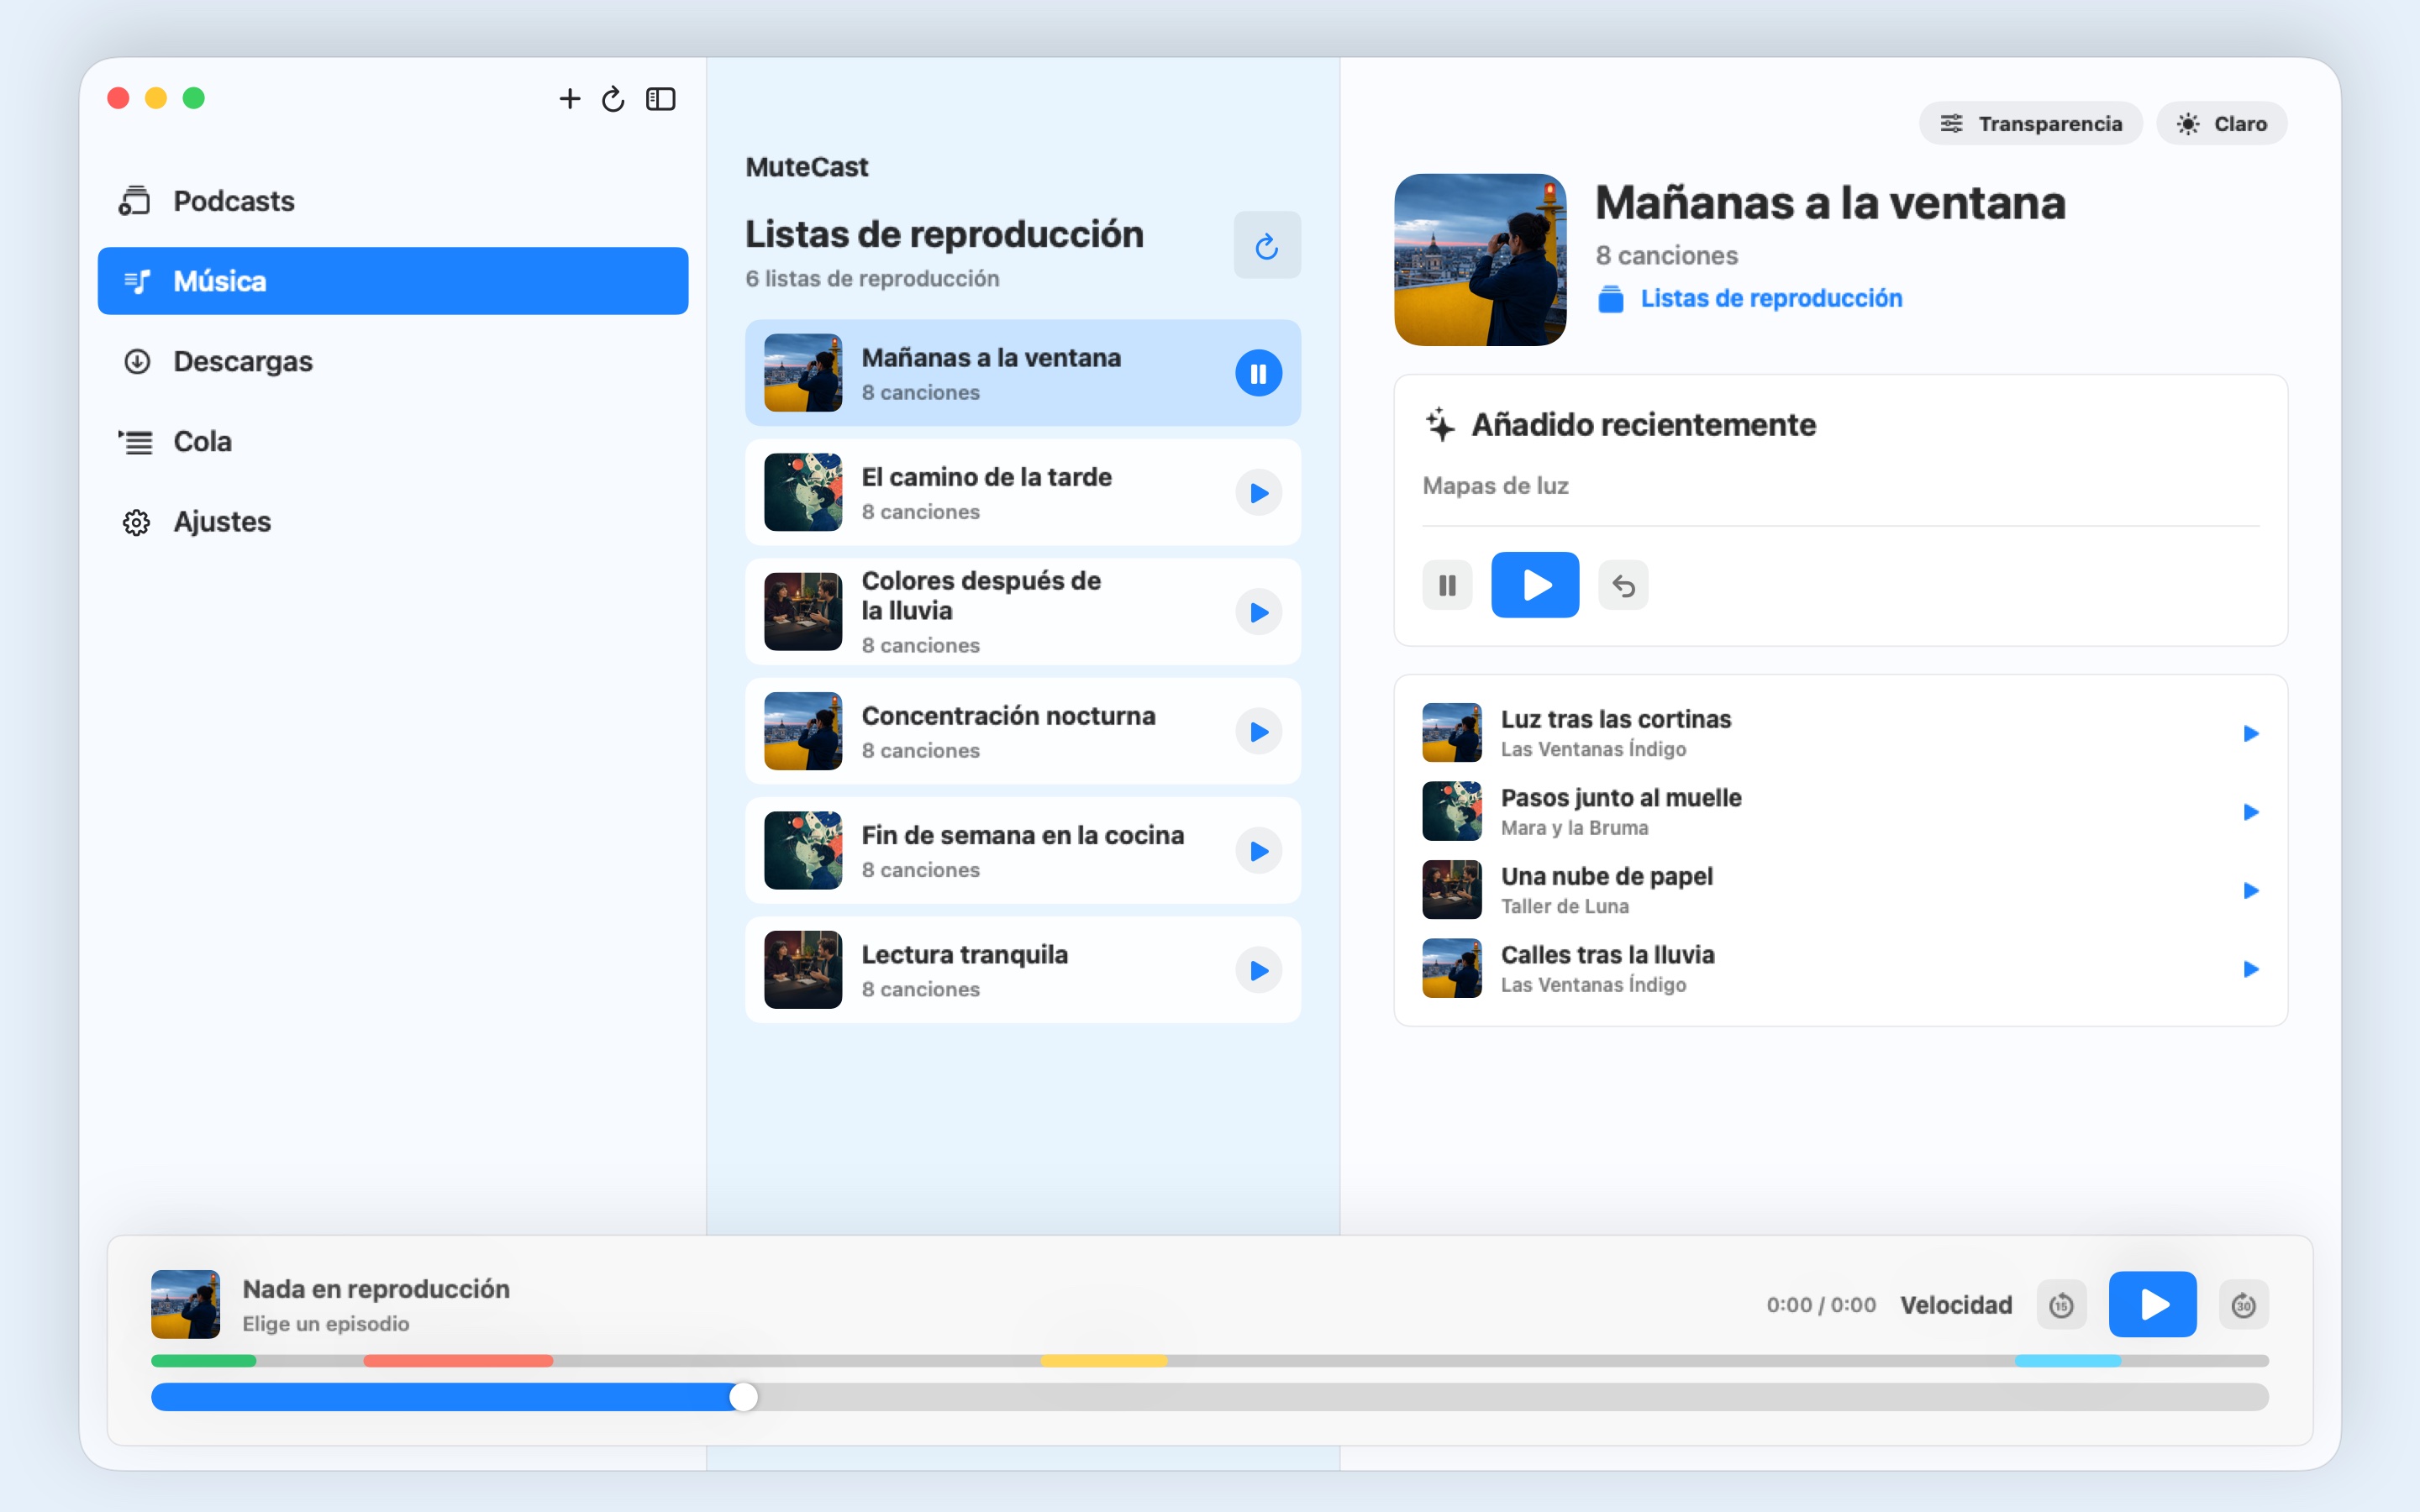Click the Una nube de papel thumbnail
The image size is (2420, 1512).
pos(1452,890)
